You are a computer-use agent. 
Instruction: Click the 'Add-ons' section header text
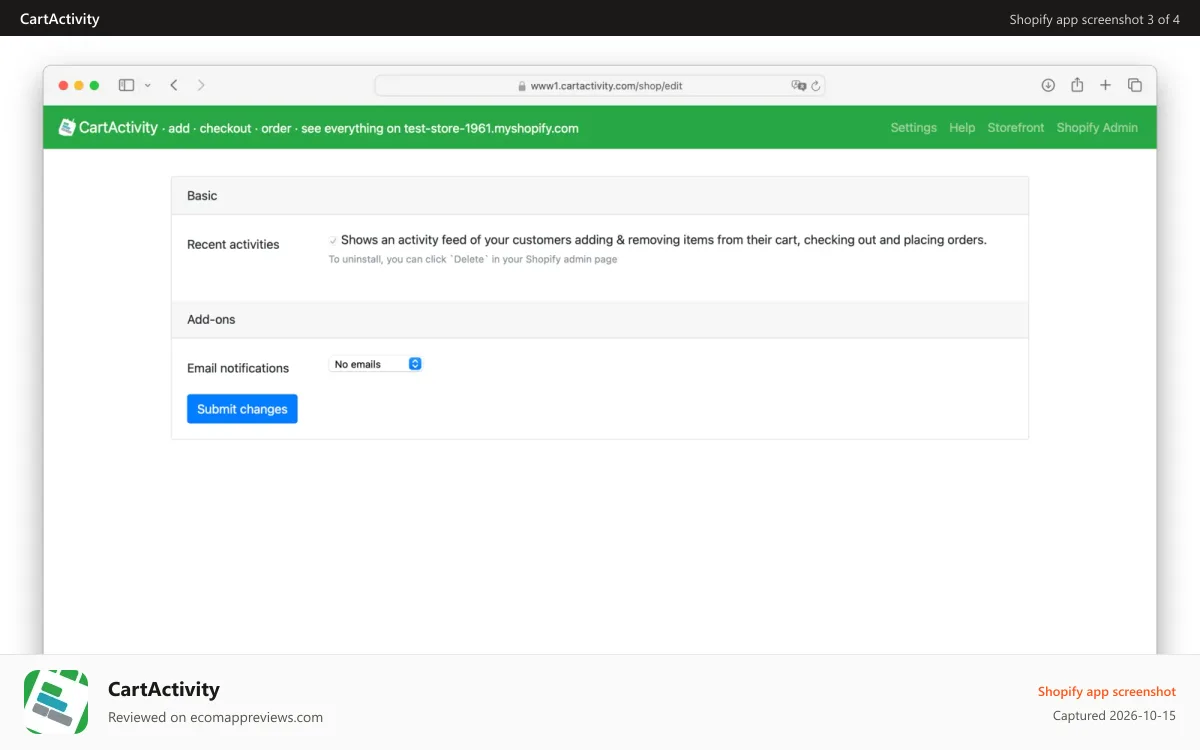point(211,320)
